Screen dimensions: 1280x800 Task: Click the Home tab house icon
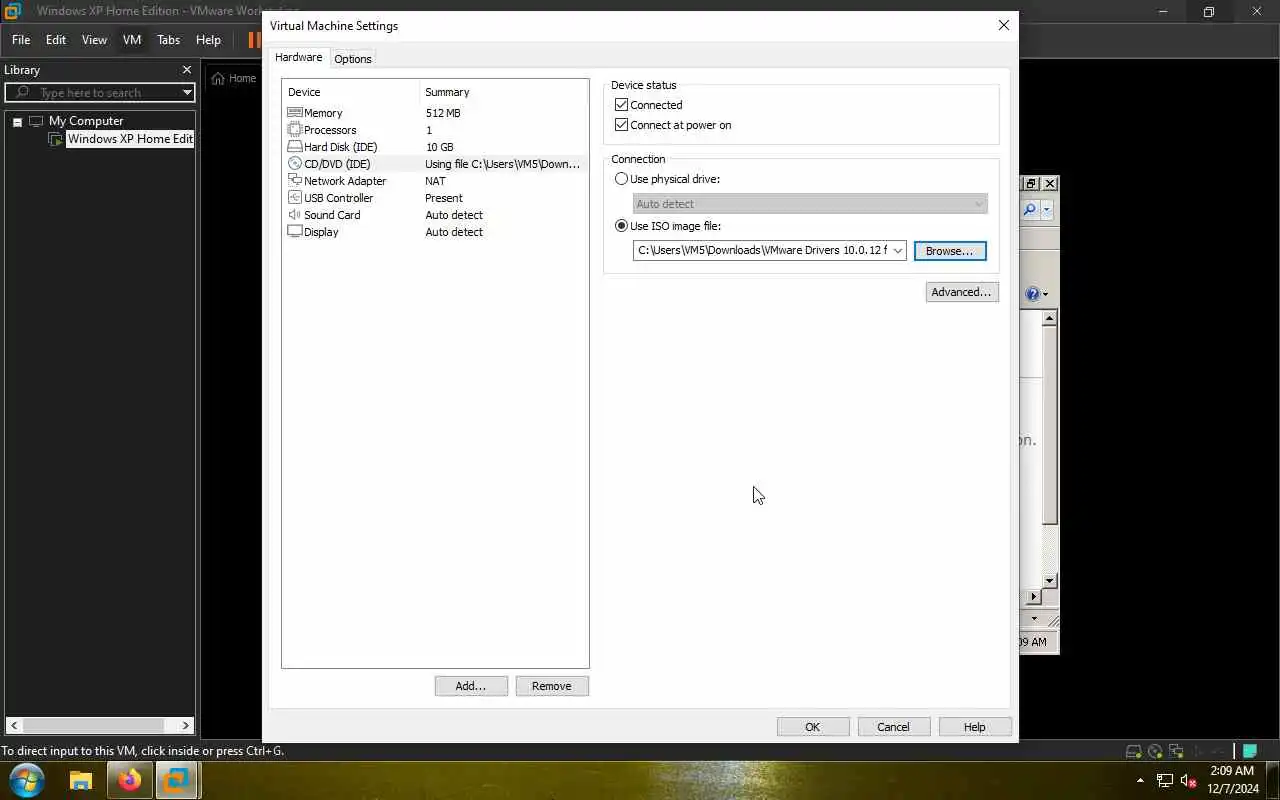(x=218, y=78)
